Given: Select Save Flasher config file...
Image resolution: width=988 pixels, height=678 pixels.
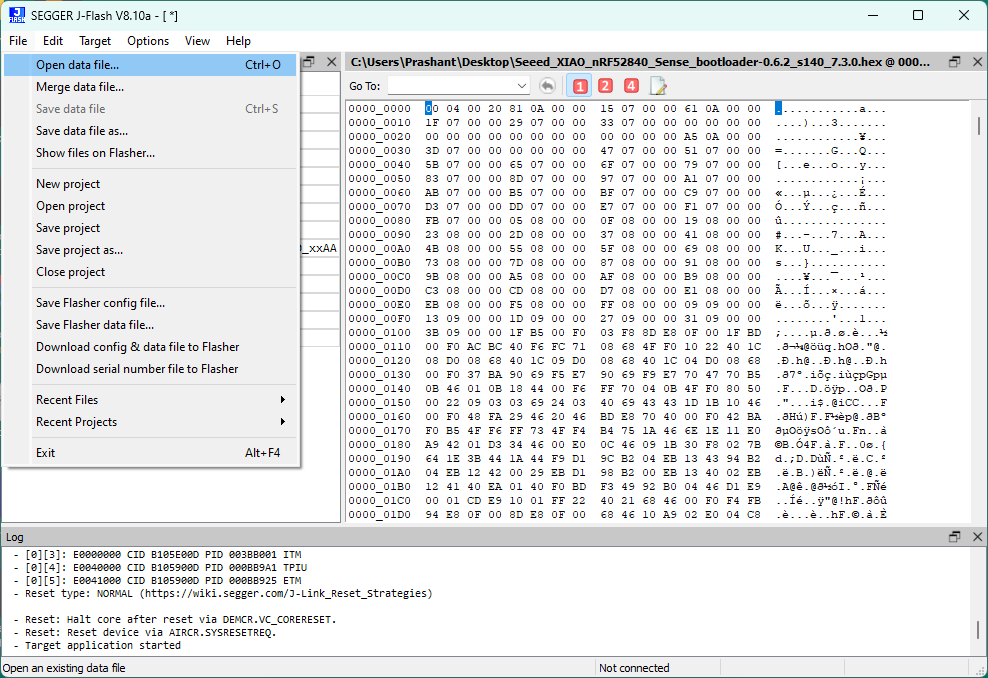Looking at the screenshot, I should [x=150, y=303].
